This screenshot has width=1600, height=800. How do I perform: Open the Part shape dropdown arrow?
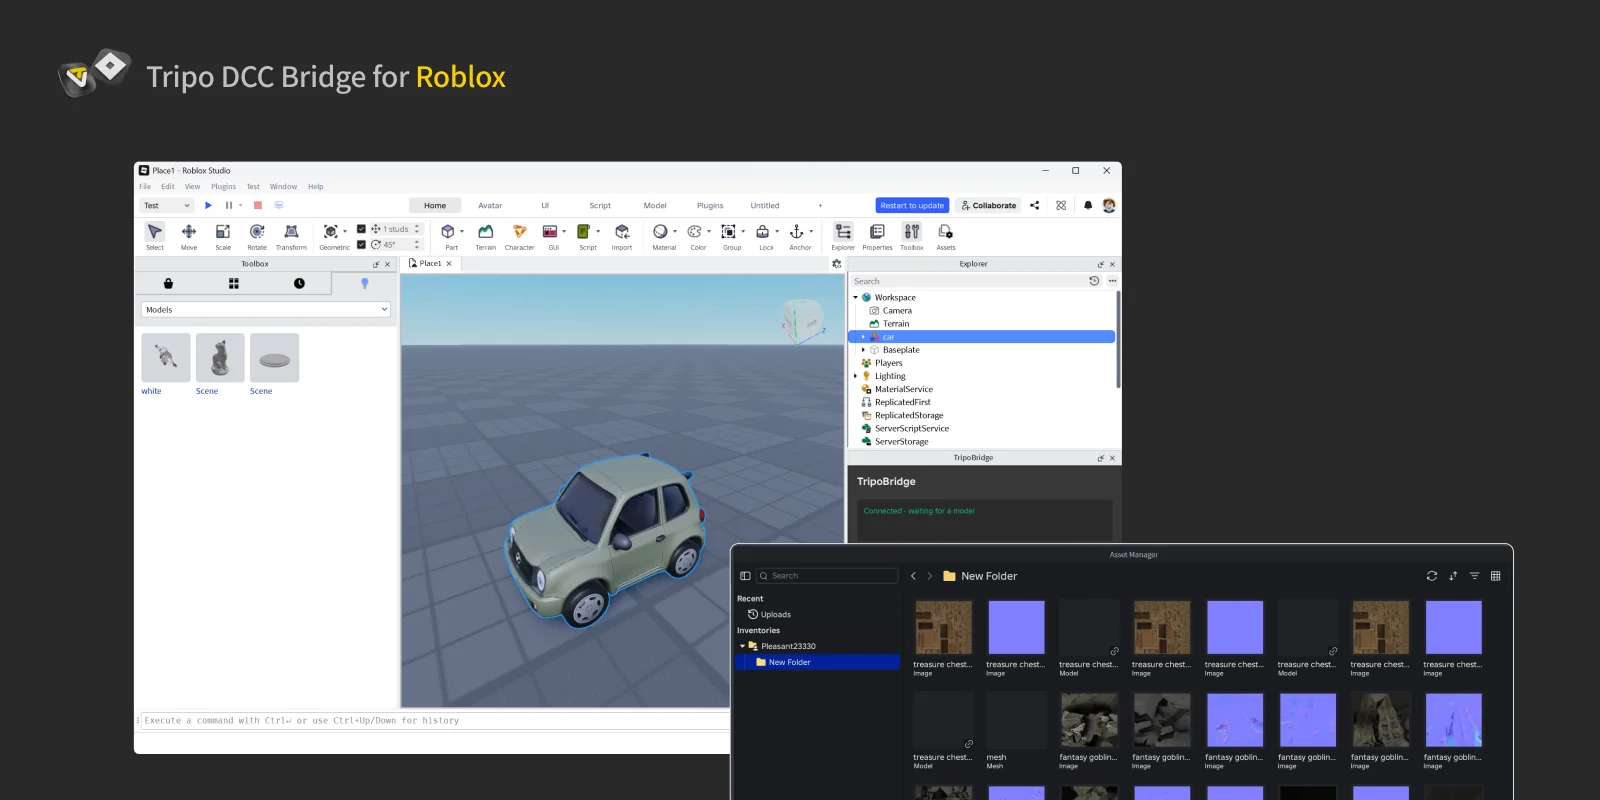(462, 232)
